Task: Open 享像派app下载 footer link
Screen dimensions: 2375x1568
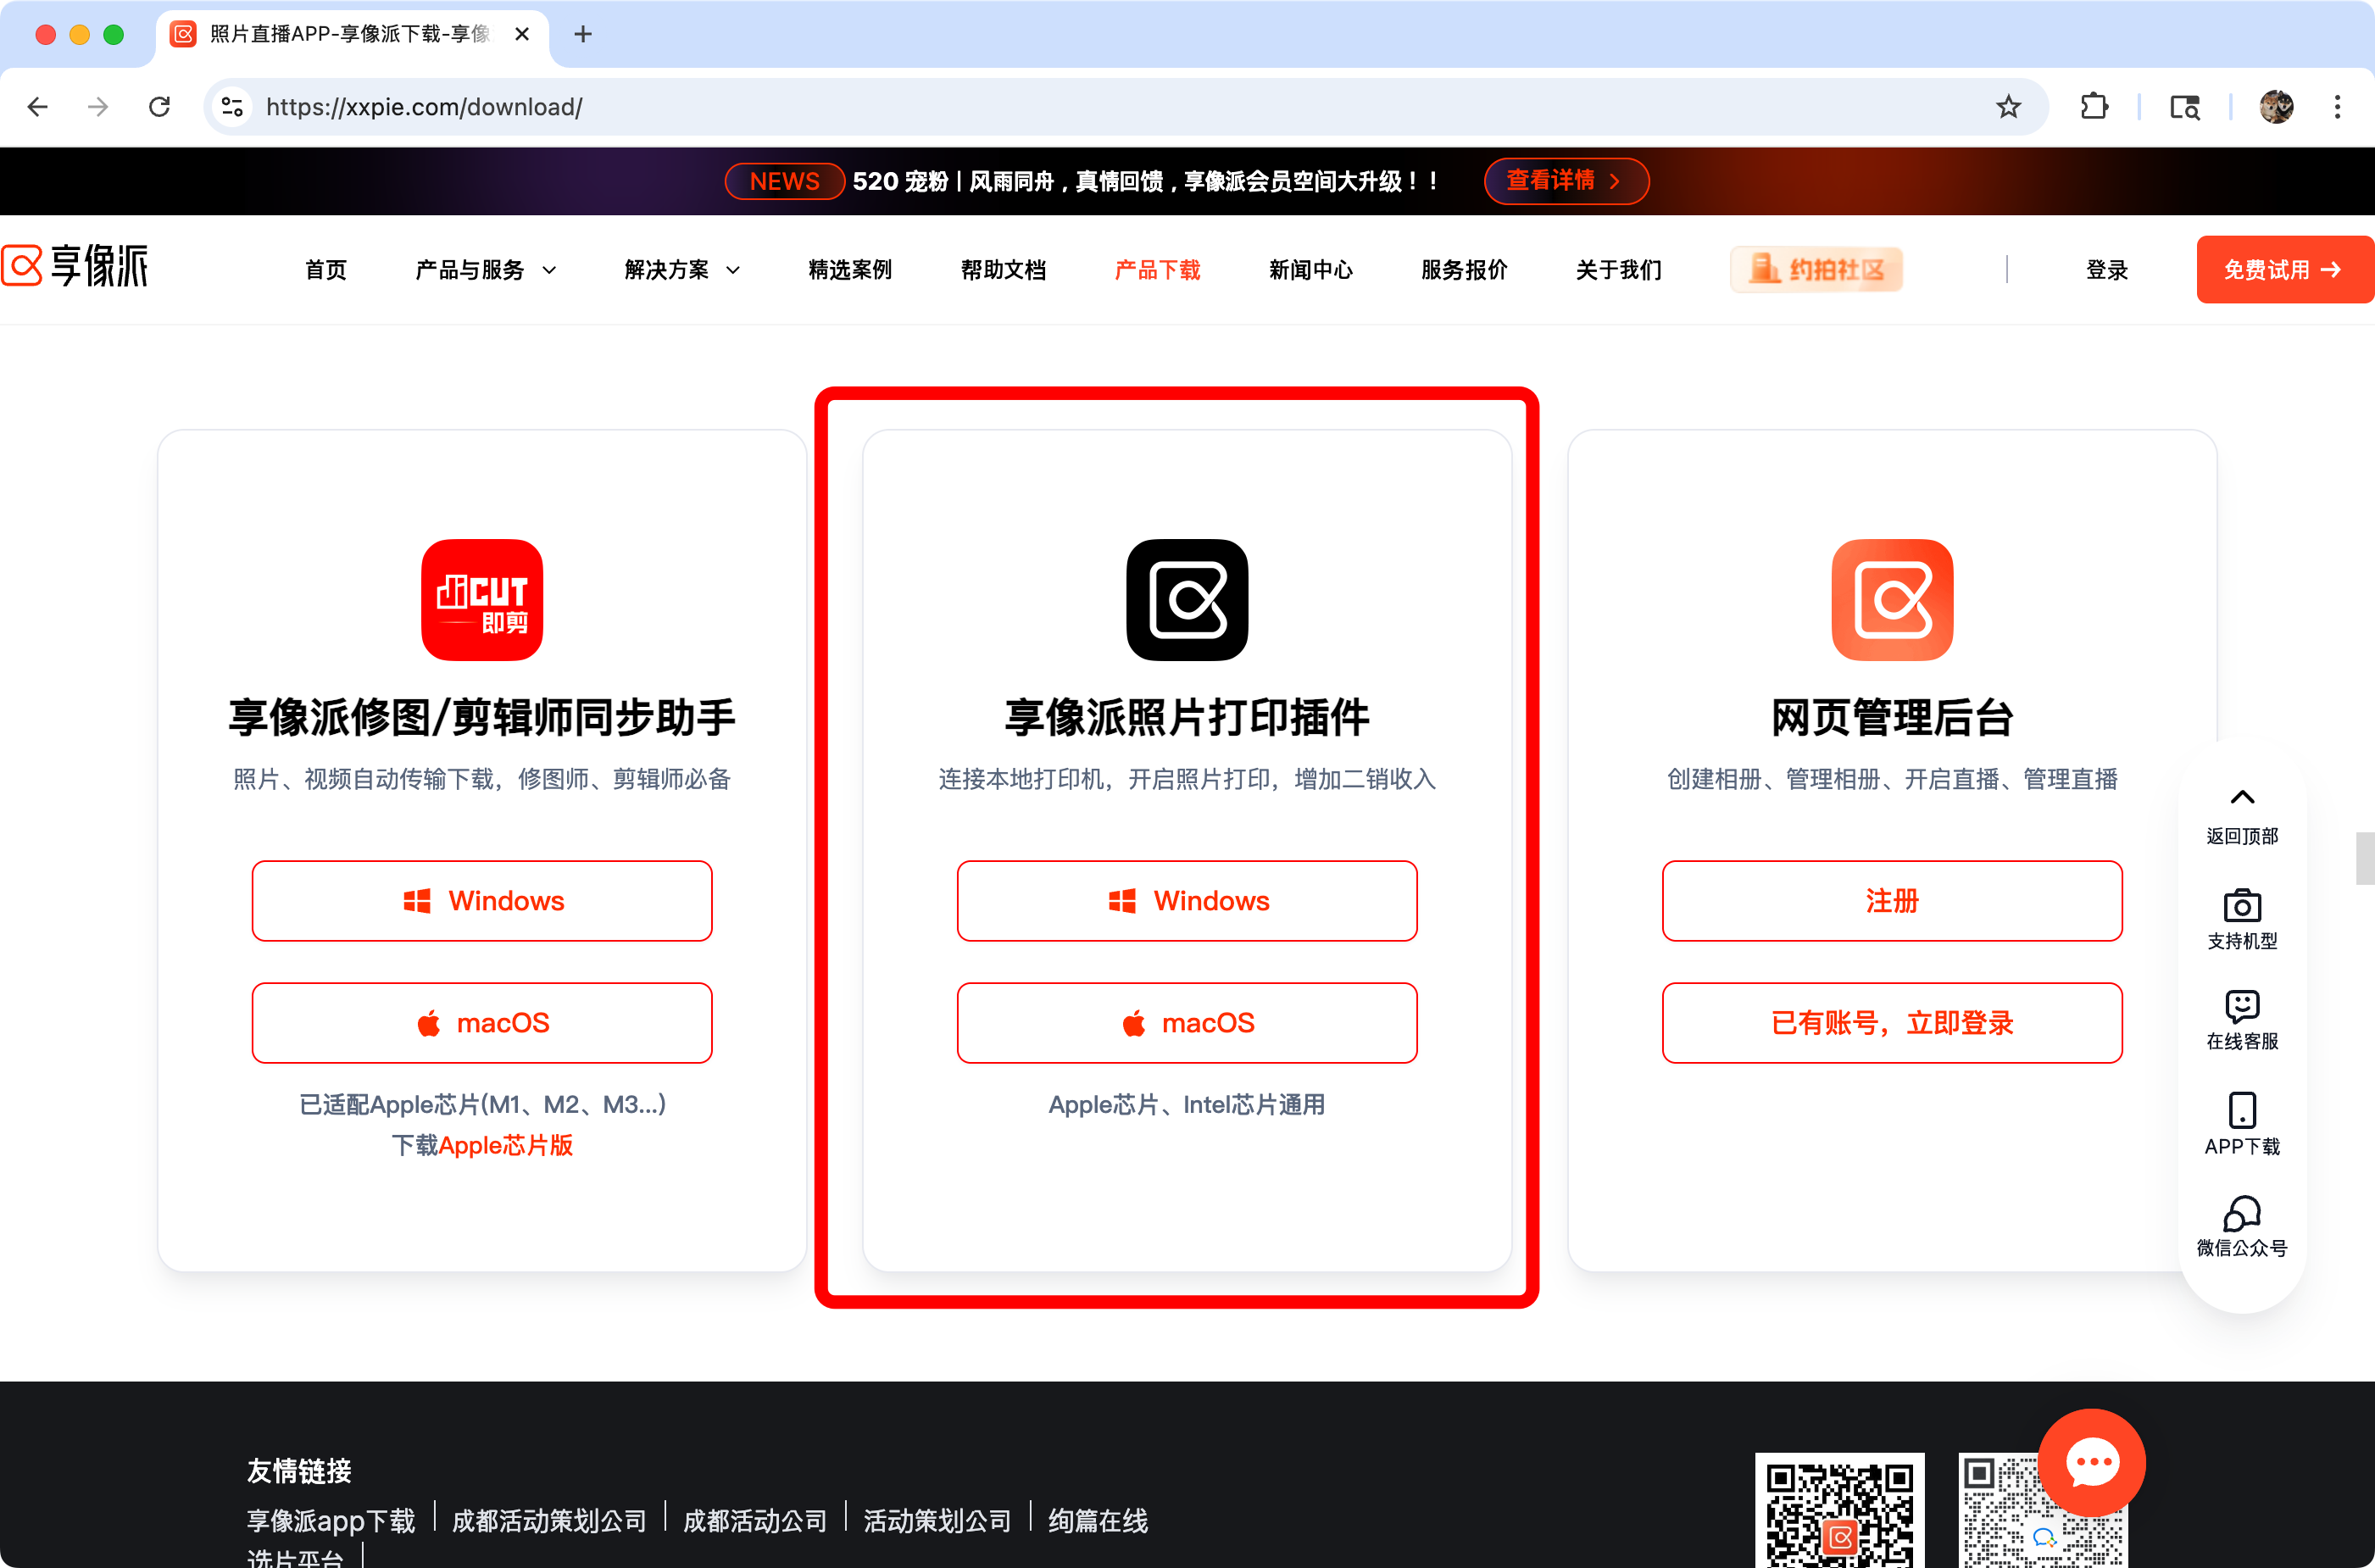Action: [x=331, y=1521]
